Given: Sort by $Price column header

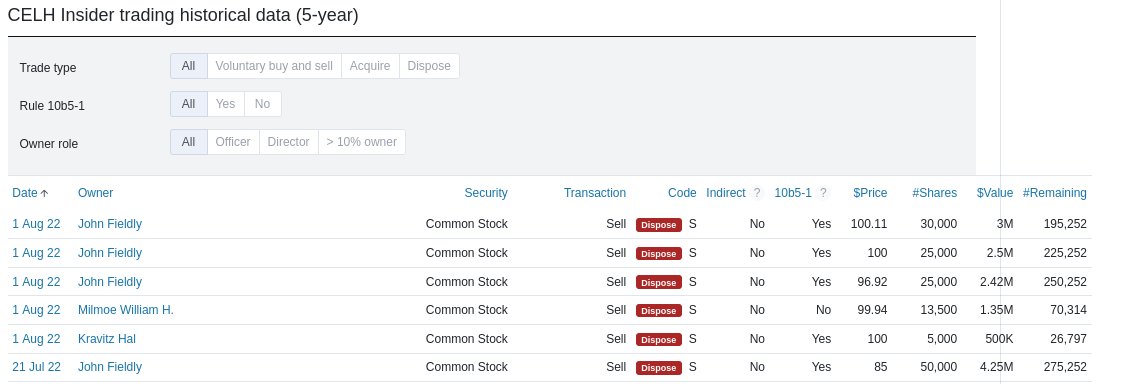Looking at the screenshot, I should pos(870,193).
